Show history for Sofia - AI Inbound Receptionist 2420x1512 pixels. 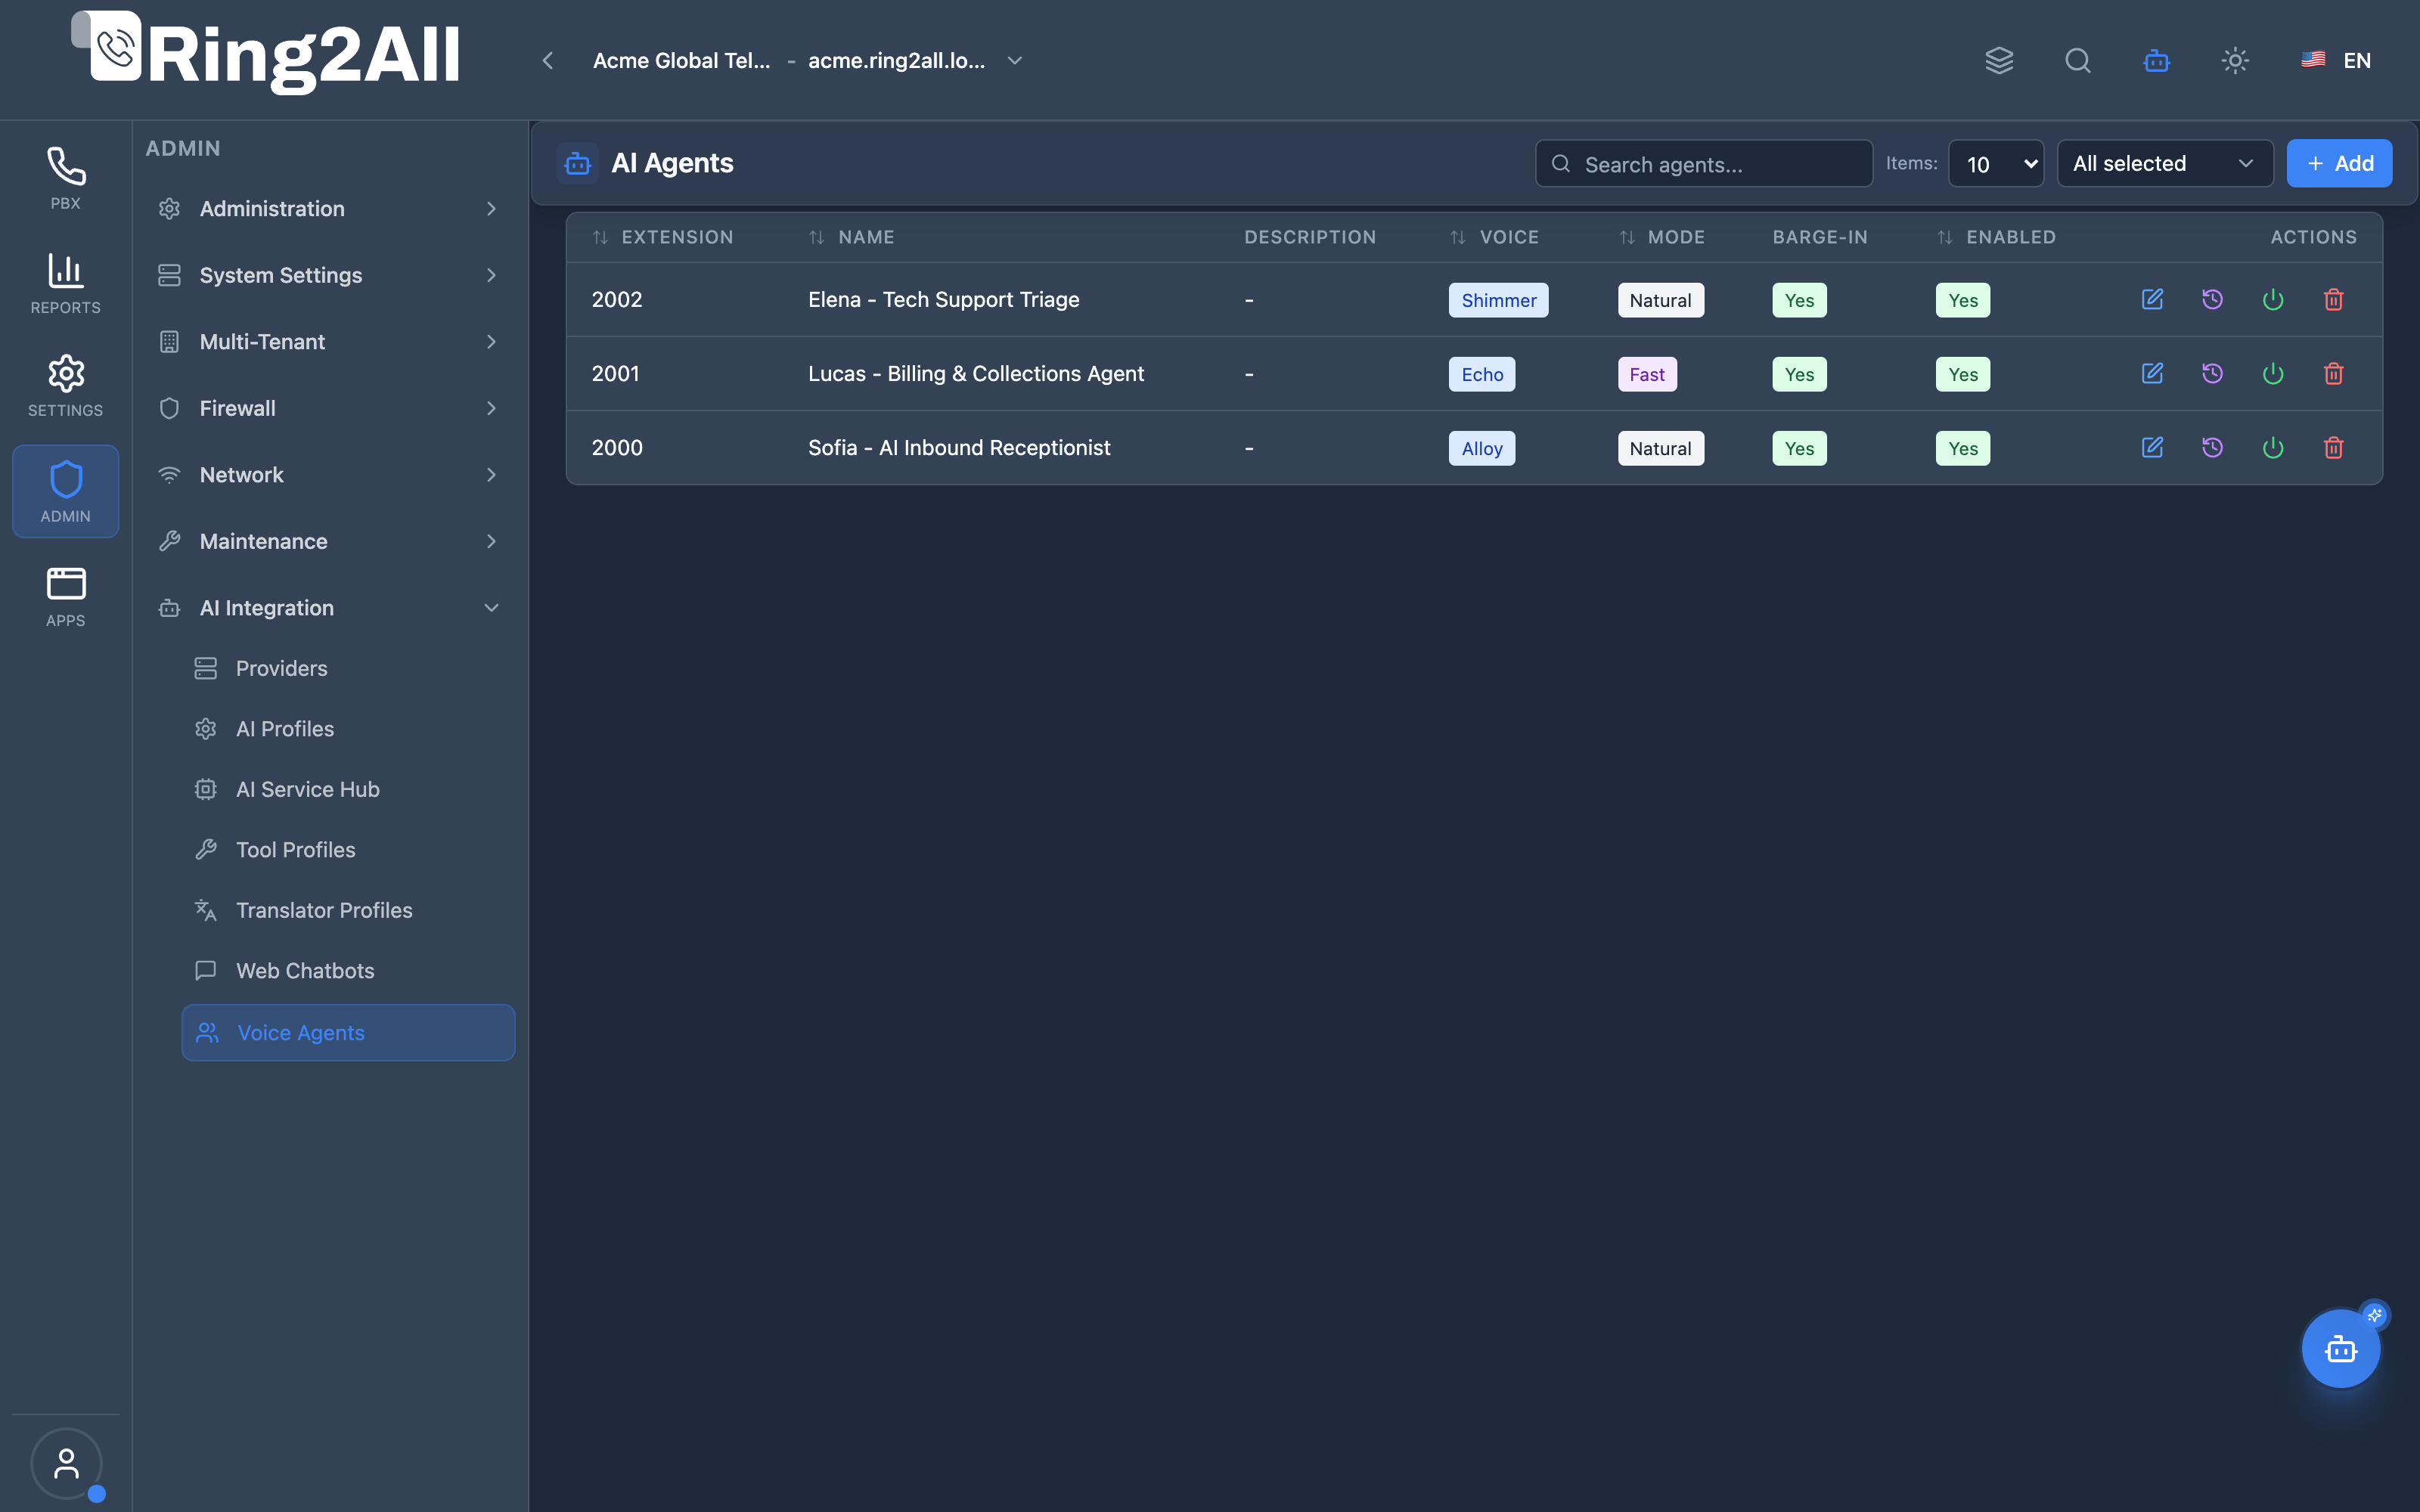(2212, 447)
